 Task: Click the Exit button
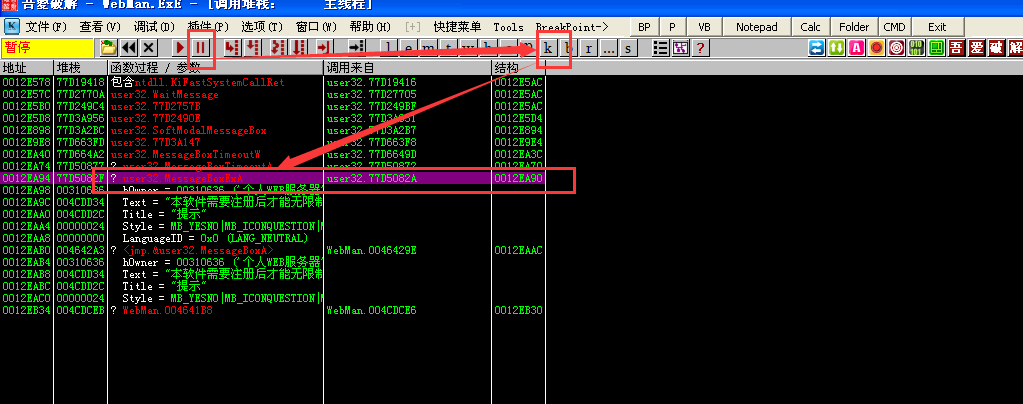937,27
